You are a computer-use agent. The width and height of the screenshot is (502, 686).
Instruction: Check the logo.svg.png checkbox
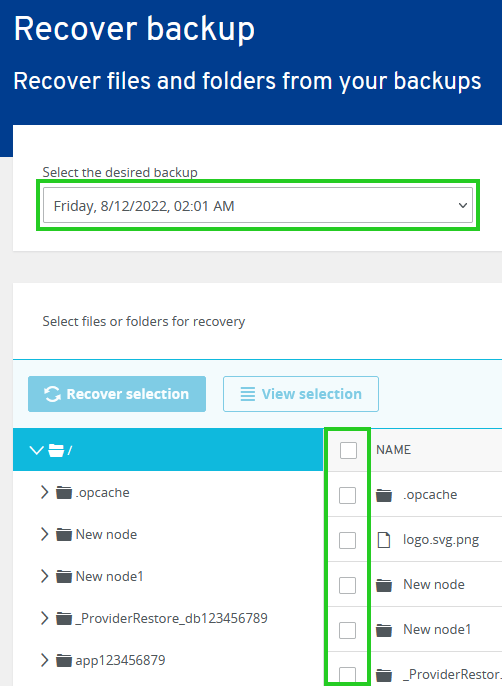tap(348, 540)
